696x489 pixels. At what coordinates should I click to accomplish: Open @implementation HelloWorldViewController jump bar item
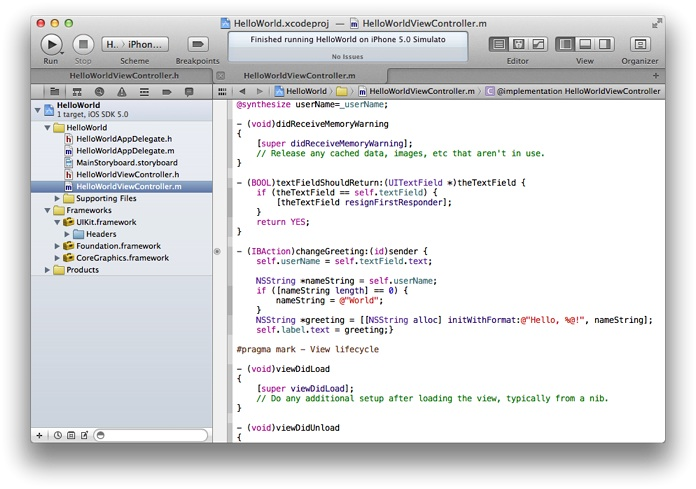click(x=573, y=91)
